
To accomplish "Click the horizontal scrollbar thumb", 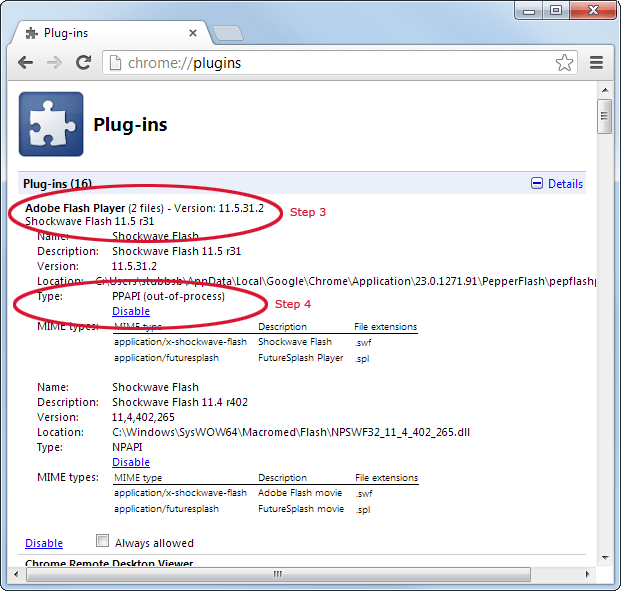I will click(278, 574).
